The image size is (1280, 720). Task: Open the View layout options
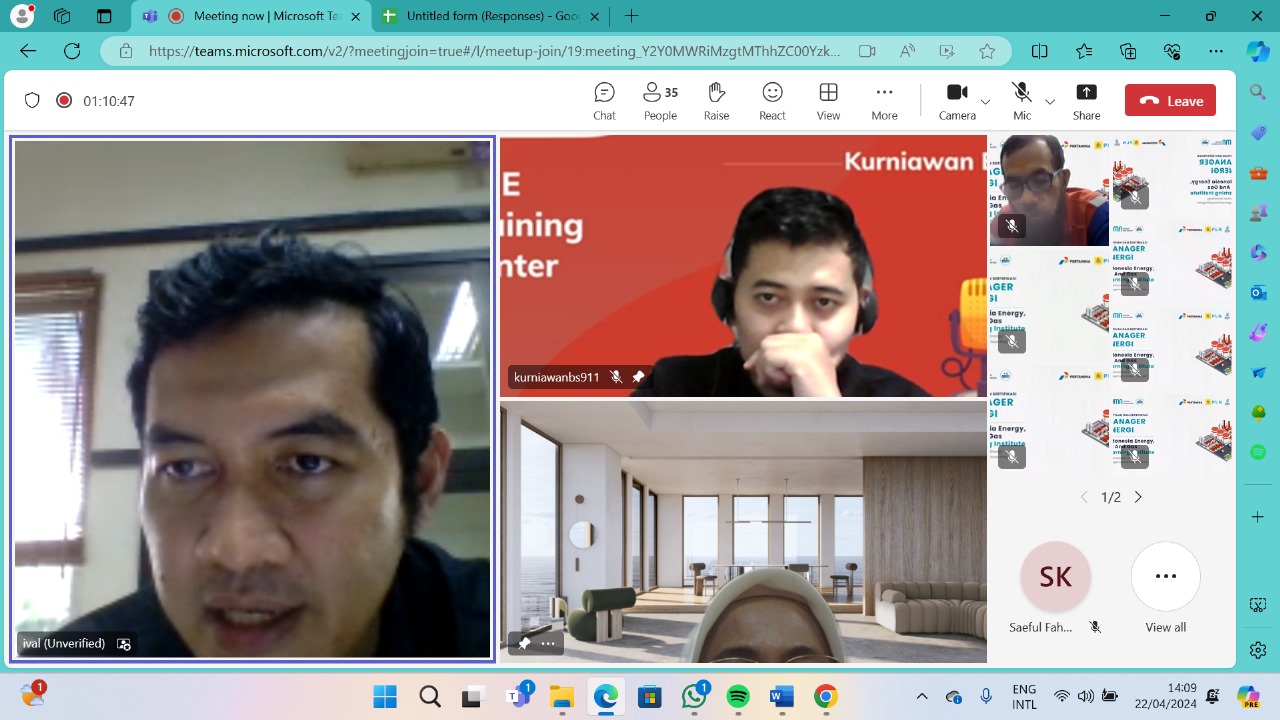pos(828,101)
